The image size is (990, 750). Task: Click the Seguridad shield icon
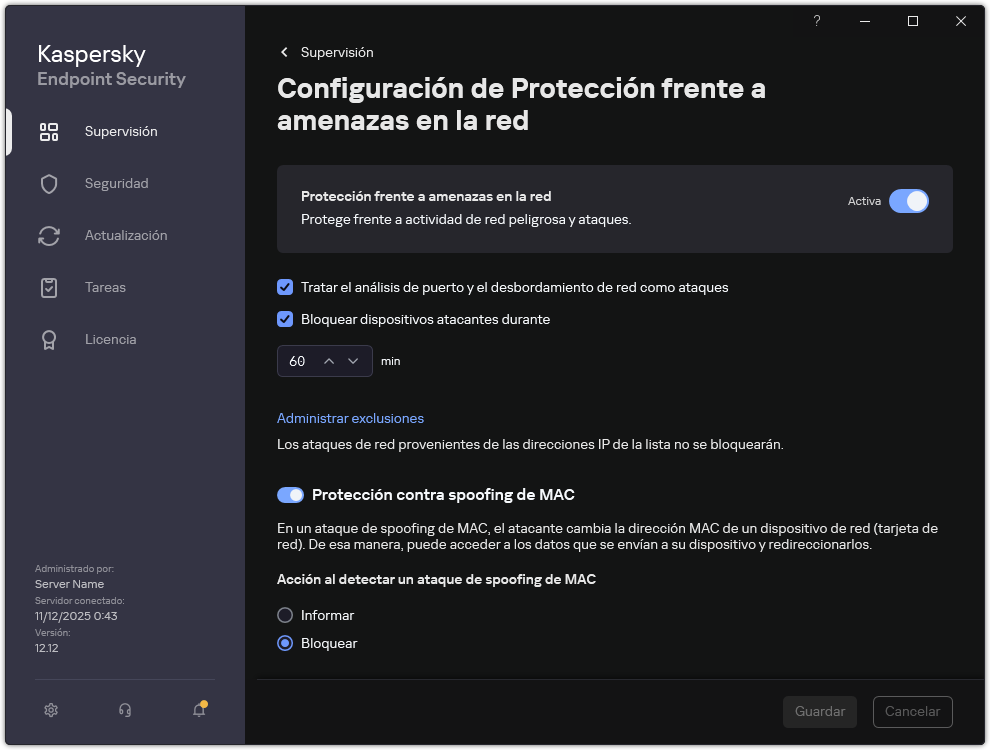click(49, 183)
